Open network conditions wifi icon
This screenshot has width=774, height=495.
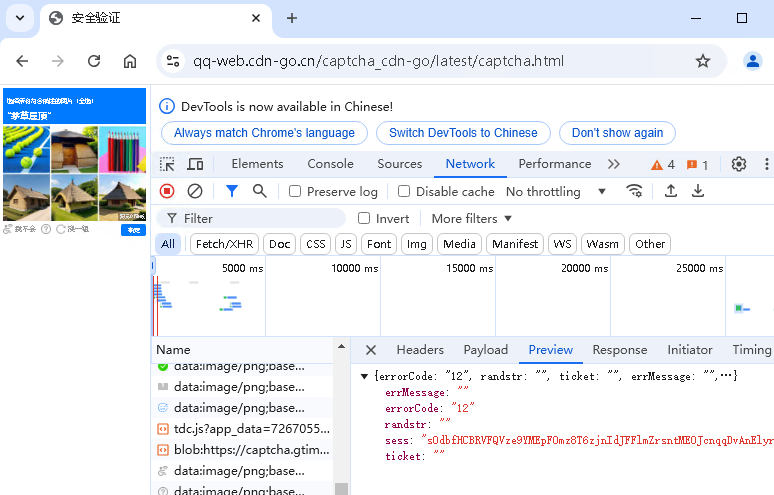(x=634, y=191)
